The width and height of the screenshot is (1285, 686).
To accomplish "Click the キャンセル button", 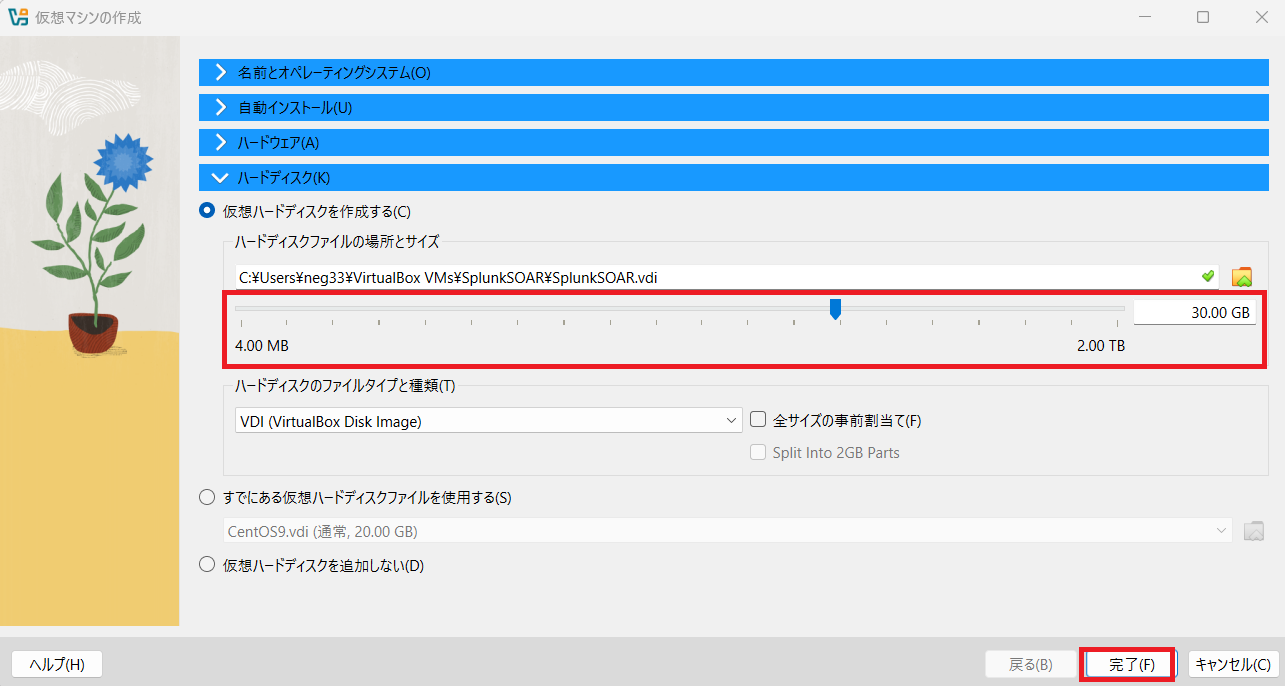I will (1234, 664).
